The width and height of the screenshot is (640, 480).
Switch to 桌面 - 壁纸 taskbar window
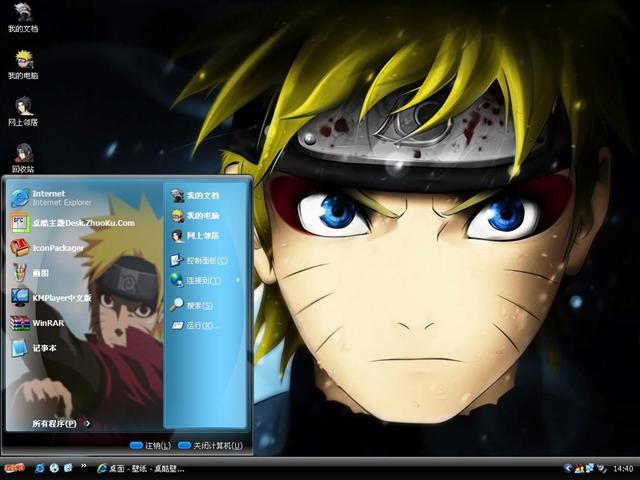141,469
